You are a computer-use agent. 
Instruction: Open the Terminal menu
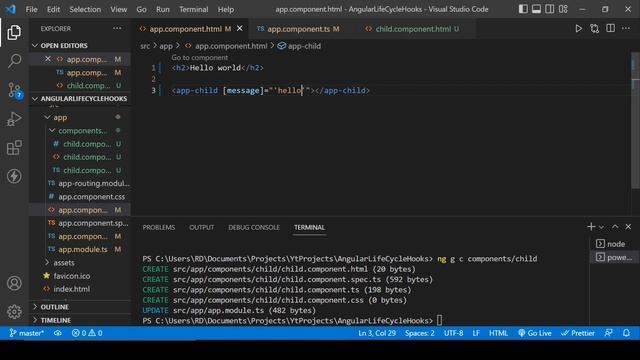193,9
